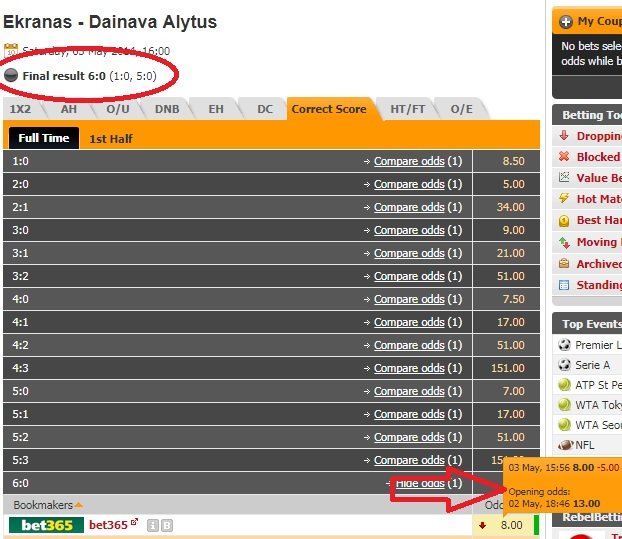622x539 pixels.
Task: Click the Best Handicaps coin icon
Action: click(564, 221)
